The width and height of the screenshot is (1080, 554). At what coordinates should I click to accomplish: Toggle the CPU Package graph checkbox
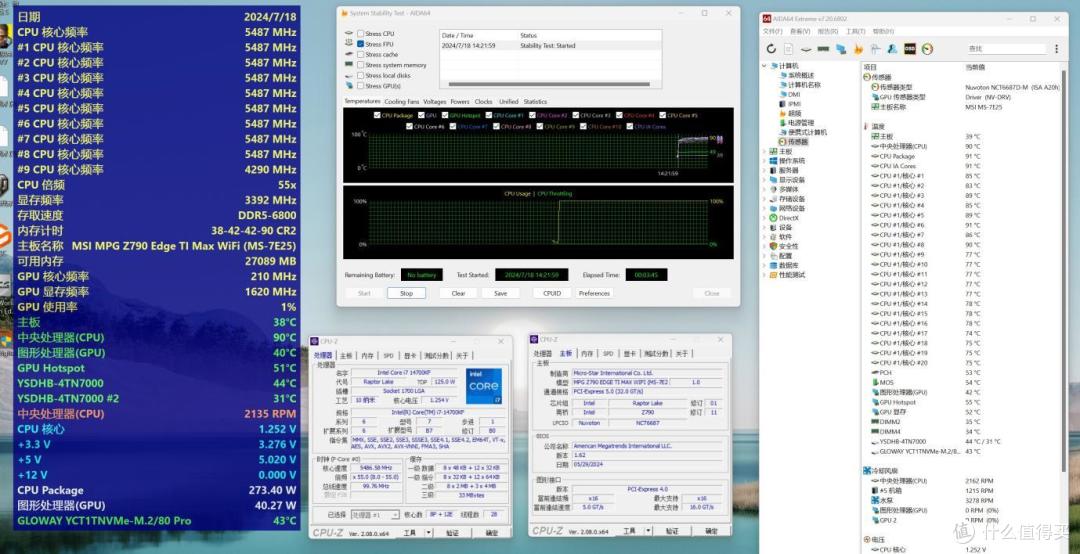(376, 116)
